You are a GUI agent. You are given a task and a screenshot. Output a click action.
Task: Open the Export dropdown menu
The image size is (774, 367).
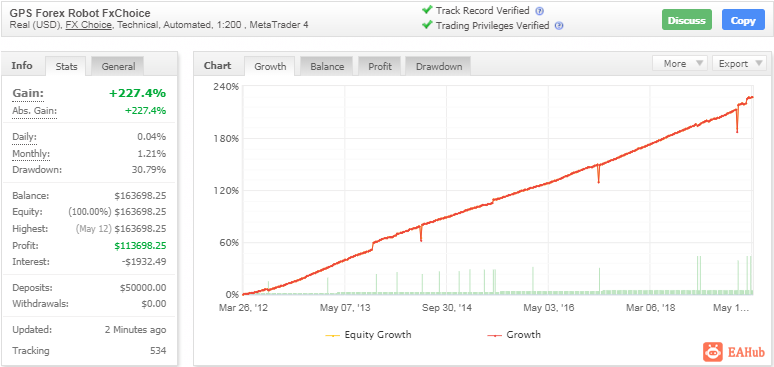739,63
